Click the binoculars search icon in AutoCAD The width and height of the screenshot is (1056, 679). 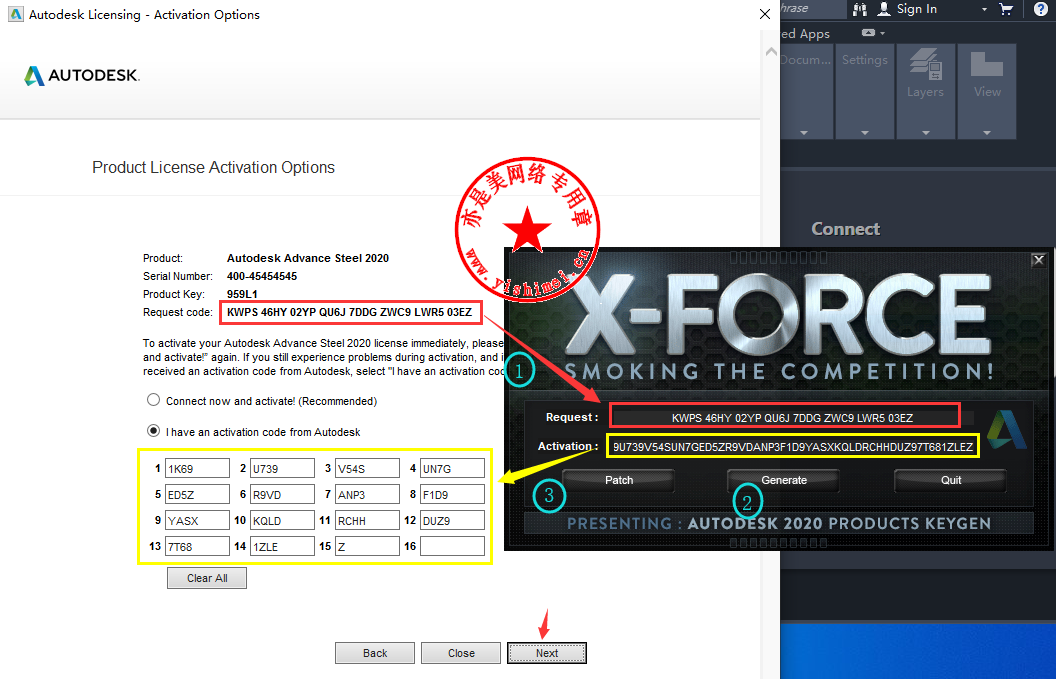click(x=860, y=9)
